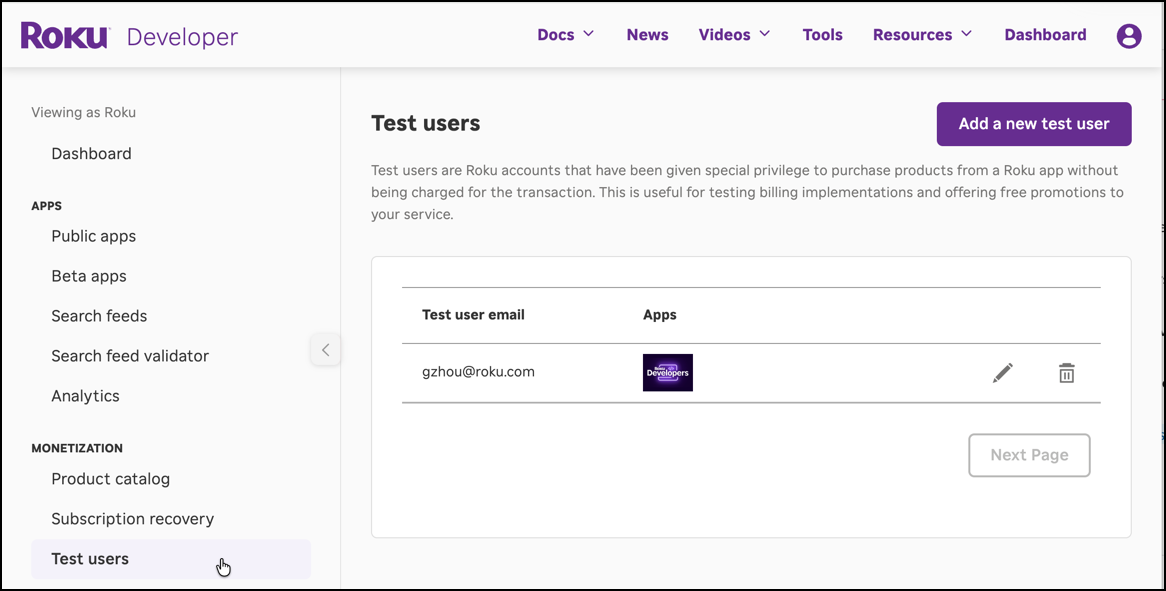This screenshot has height=591, width=1166.
Task: Click the Apps column header
Action: [660, 314]
